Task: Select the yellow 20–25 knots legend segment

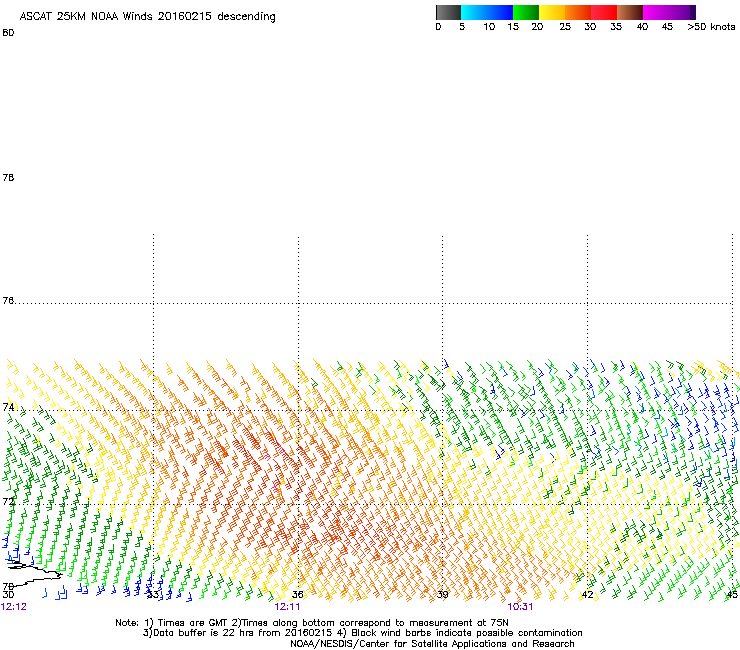Action: tap(552, 12)
